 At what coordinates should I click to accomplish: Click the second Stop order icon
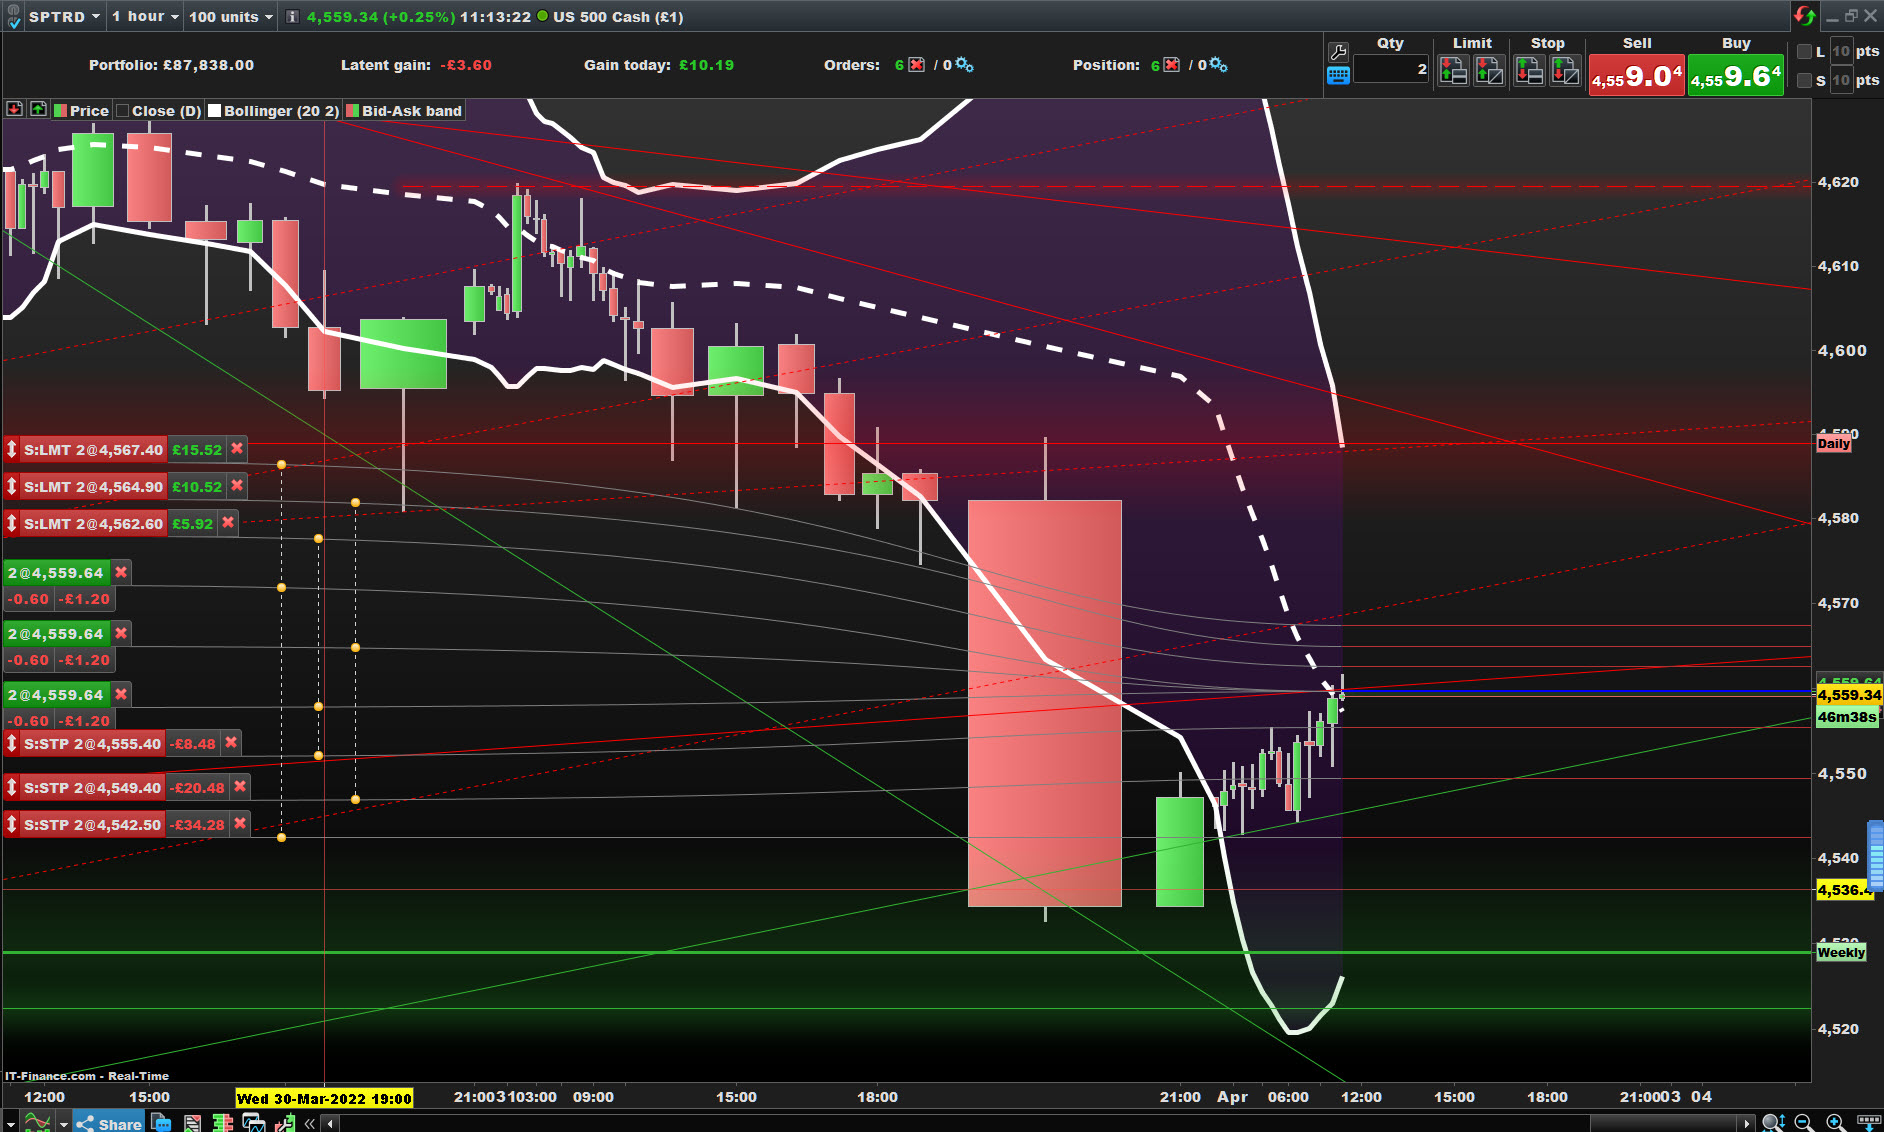(x=1565, y=70)
